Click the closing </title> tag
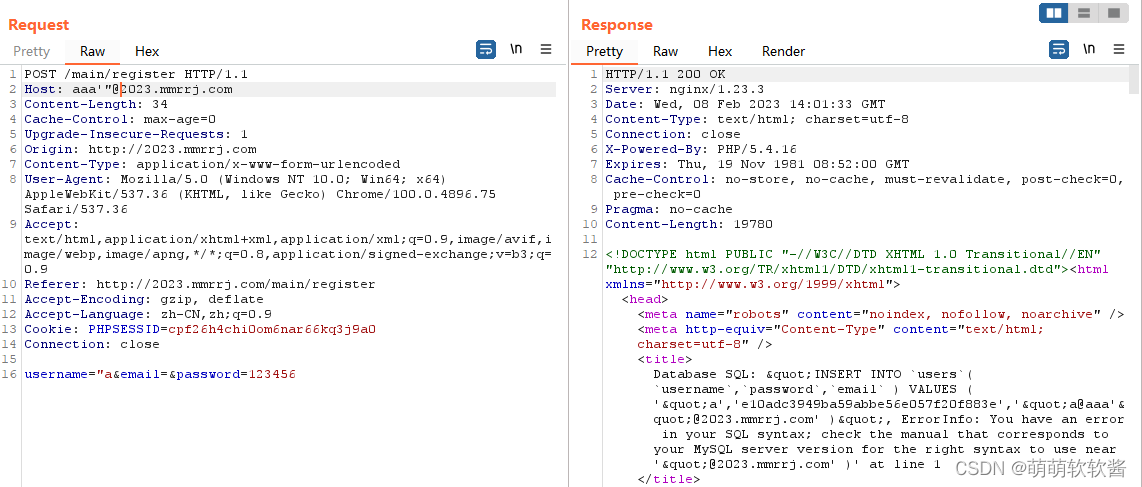 click(669, 479)
